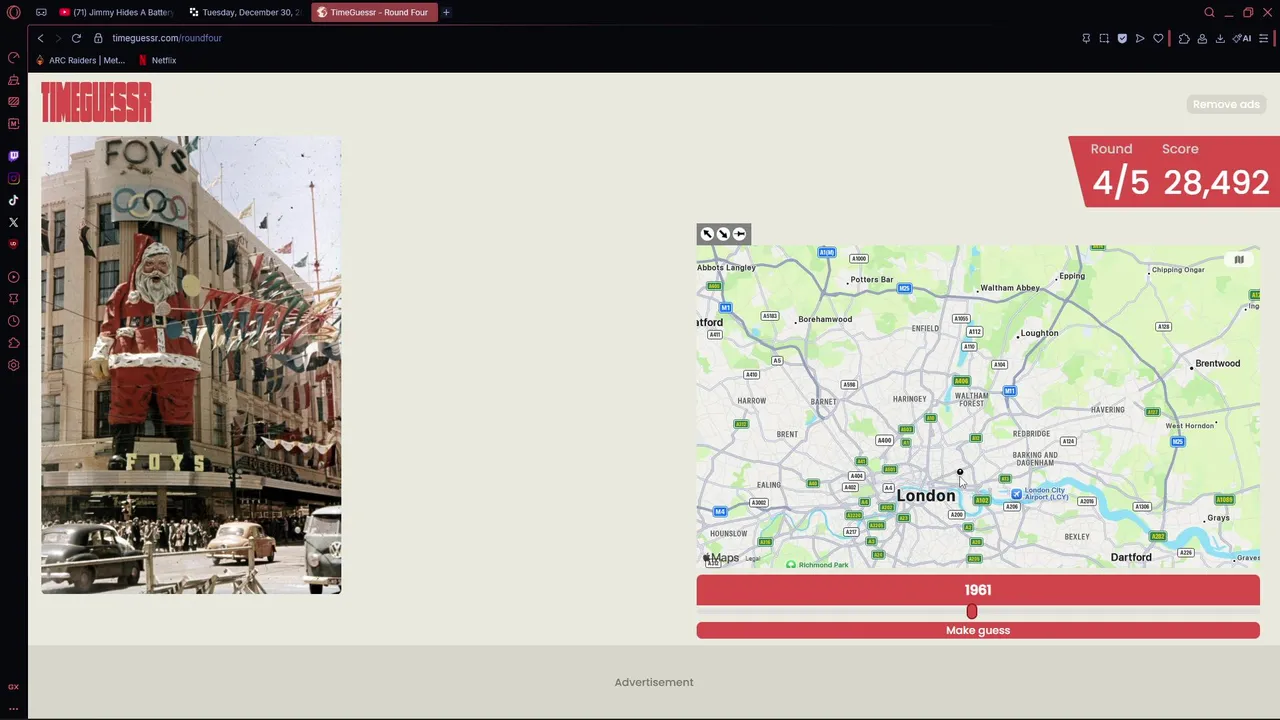Click Richmond Park label on map
Viewport: 1280px width, 720px height.
[823, 565]
